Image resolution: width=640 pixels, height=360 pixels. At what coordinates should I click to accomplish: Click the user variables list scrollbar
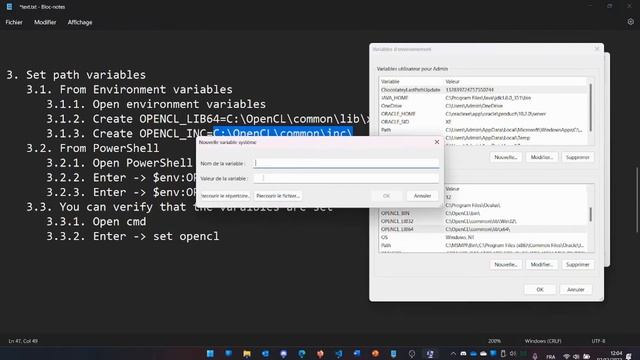(591, 108)
